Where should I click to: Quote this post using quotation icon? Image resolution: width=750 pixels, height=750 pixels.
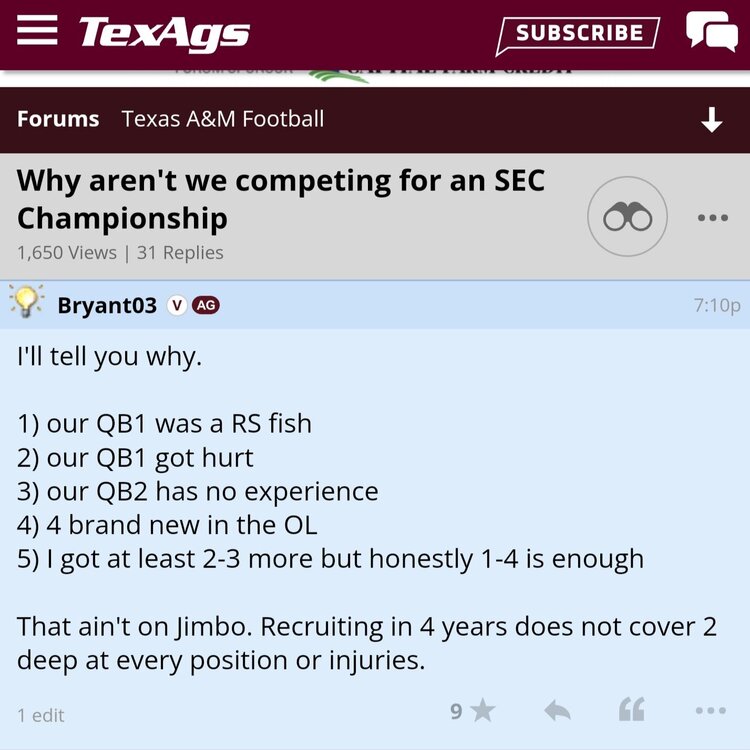[x=631, y=711]
